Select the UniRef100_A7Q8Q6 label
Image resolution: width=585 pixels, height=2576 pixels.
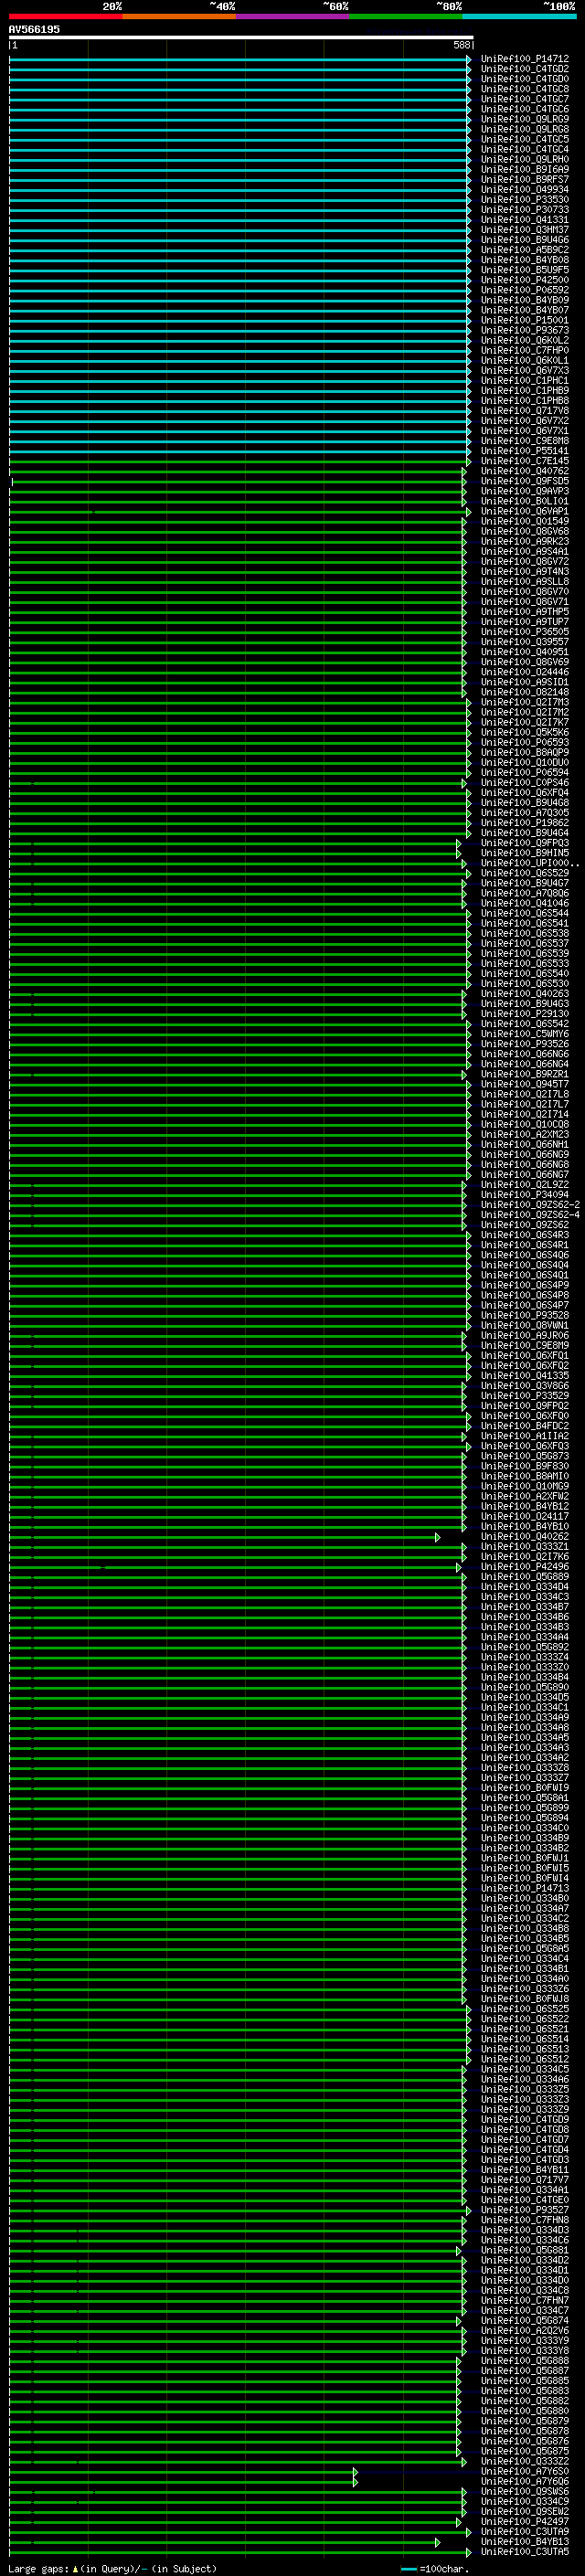525,893
